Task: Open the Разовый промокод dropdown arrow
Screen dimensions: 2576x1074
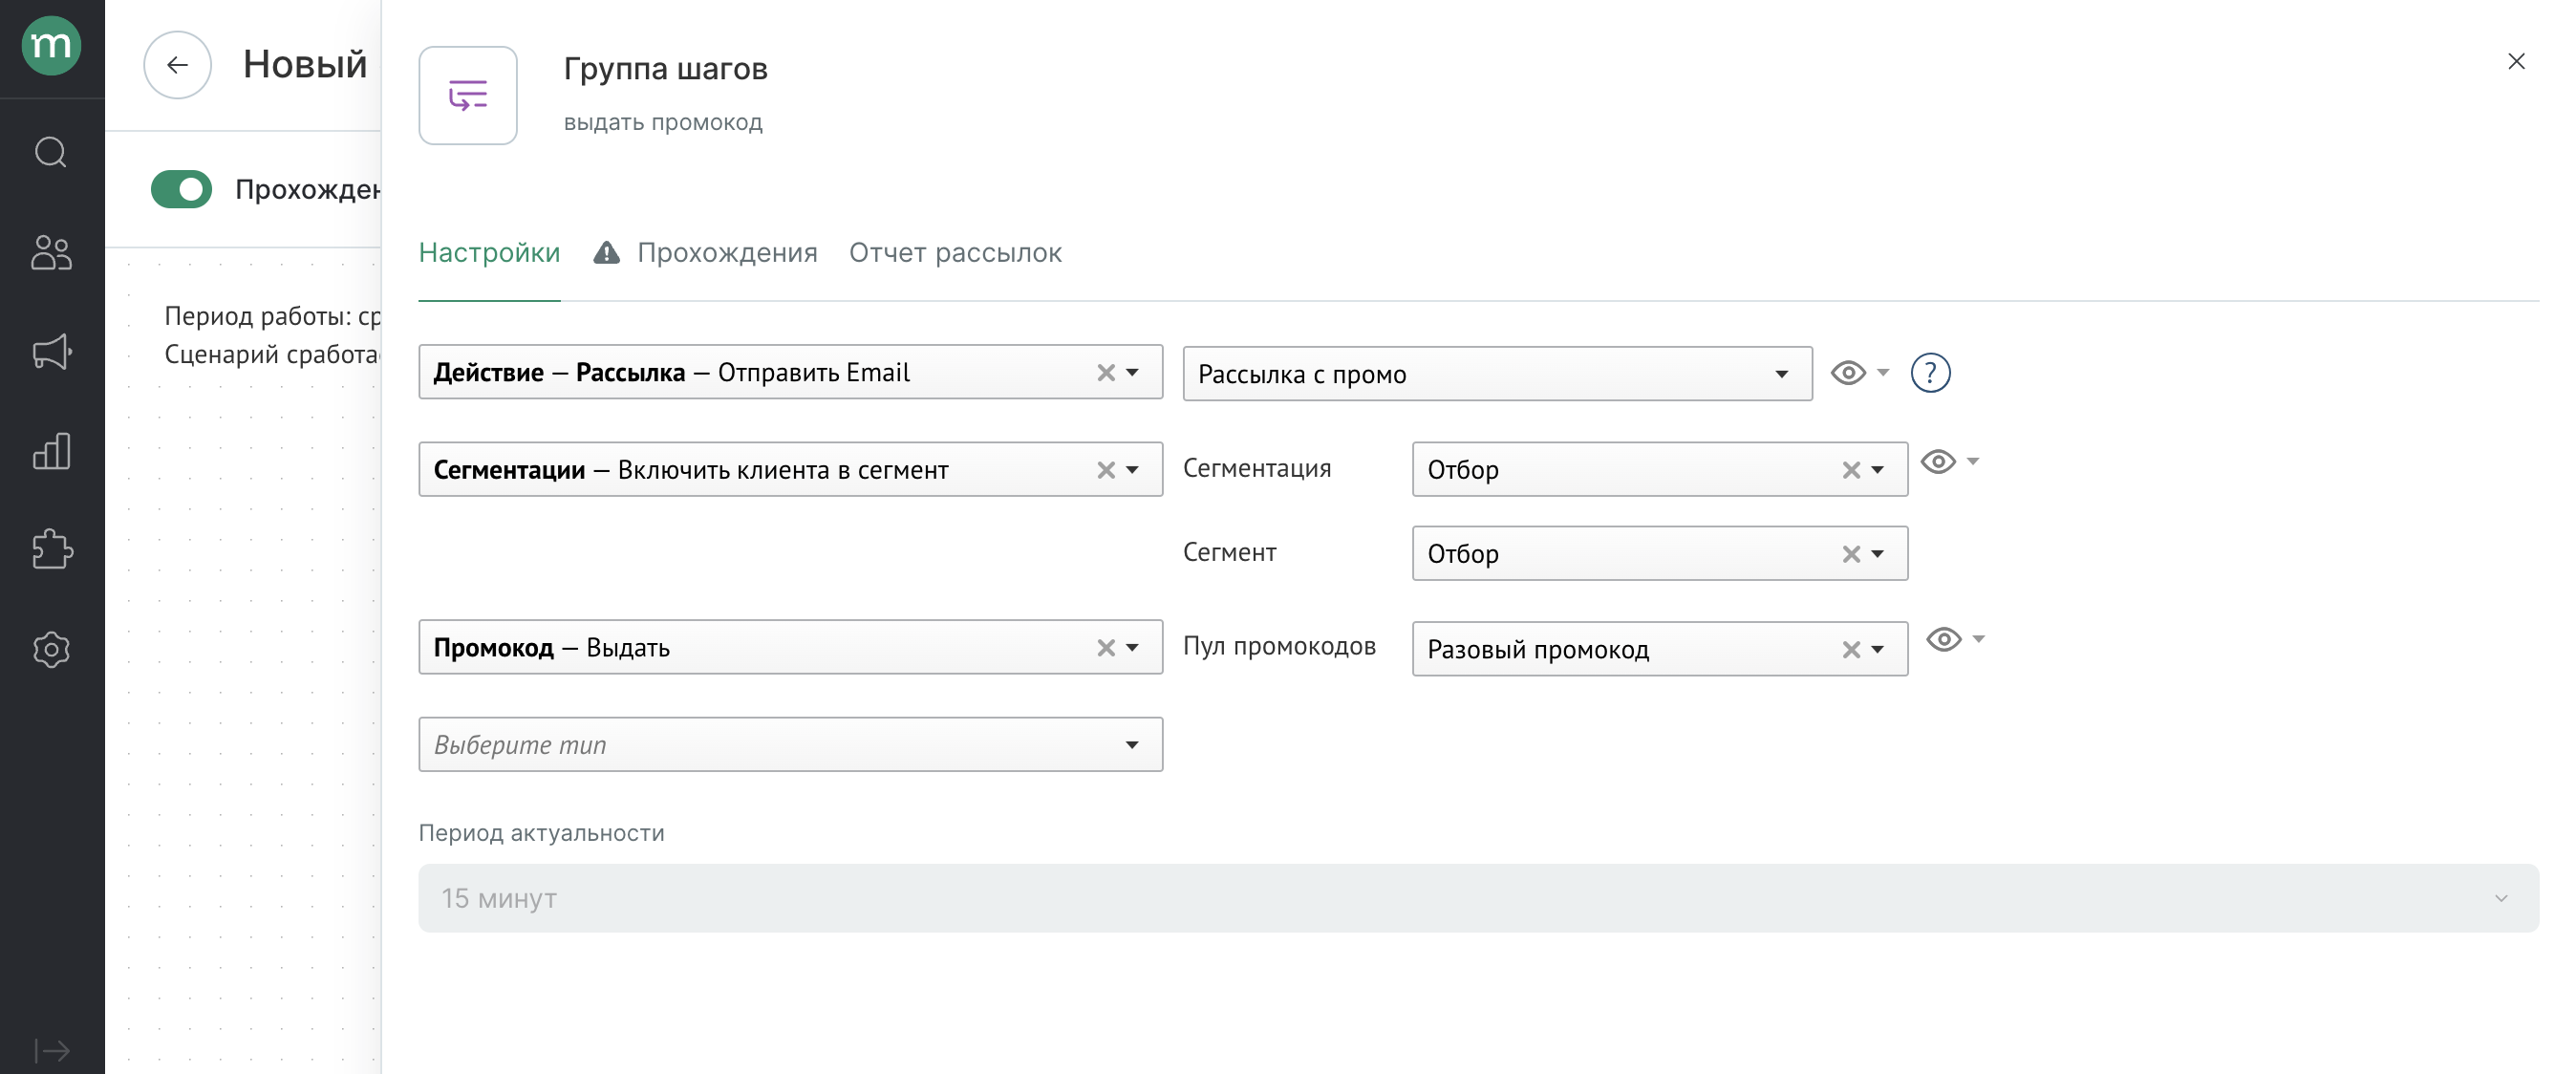Action: tap(1877, 650)
